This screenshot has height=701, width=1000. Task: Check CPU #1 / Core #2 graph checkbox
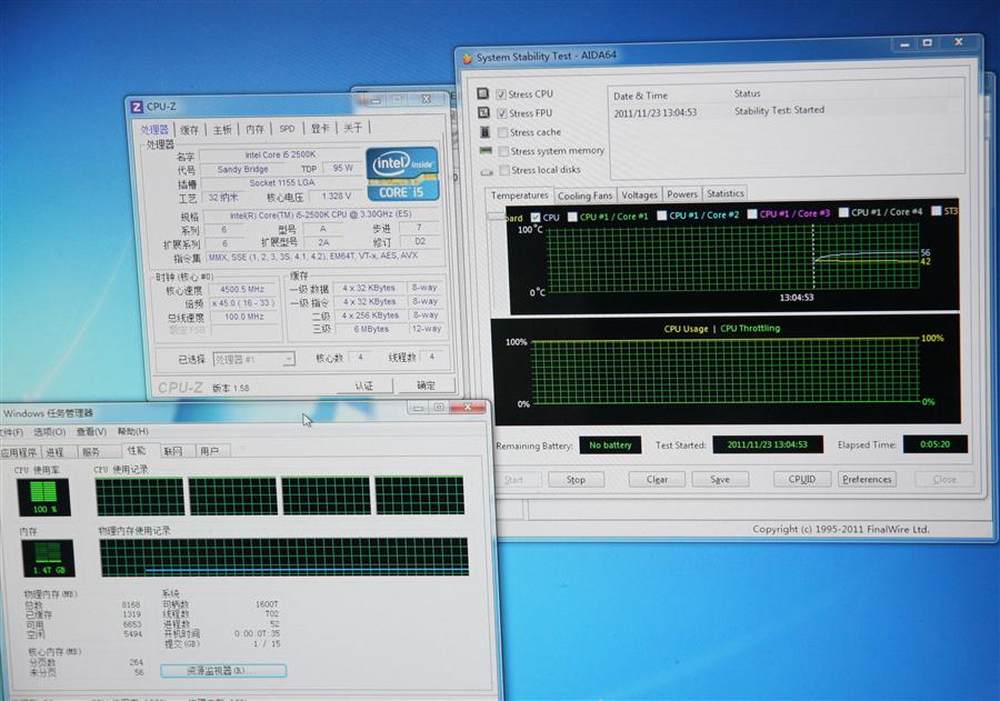click(x=662, y=216)
